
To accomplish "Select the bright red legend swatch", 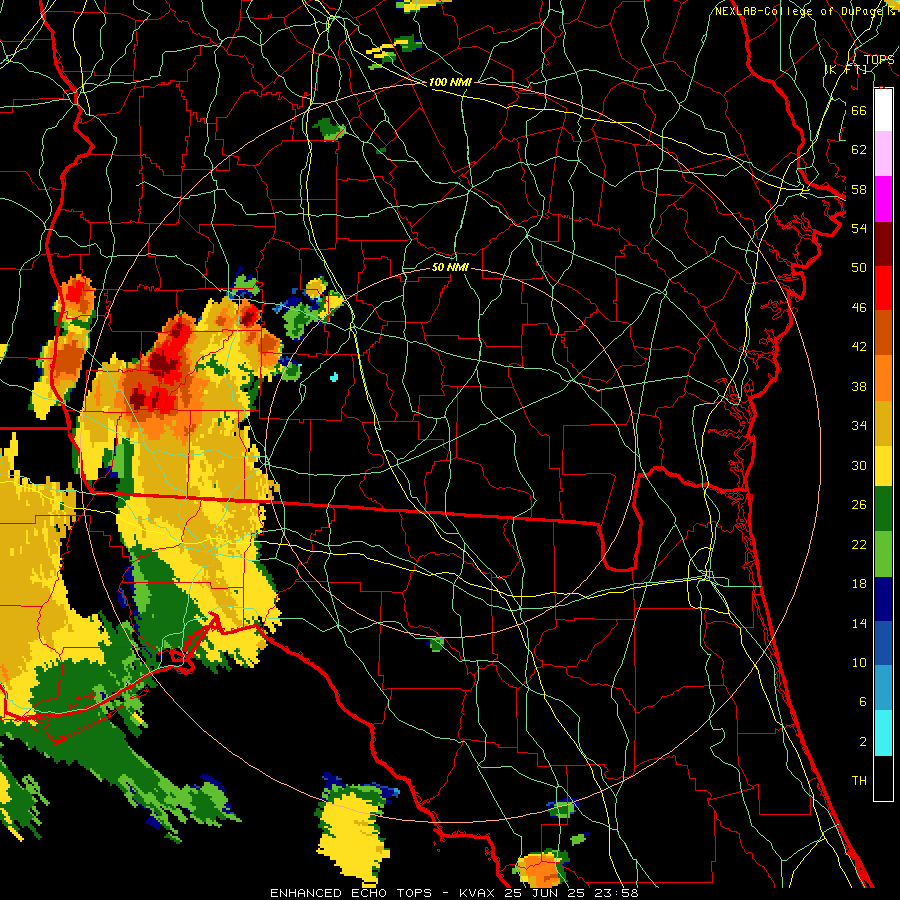I will click(x=883, y=288).
